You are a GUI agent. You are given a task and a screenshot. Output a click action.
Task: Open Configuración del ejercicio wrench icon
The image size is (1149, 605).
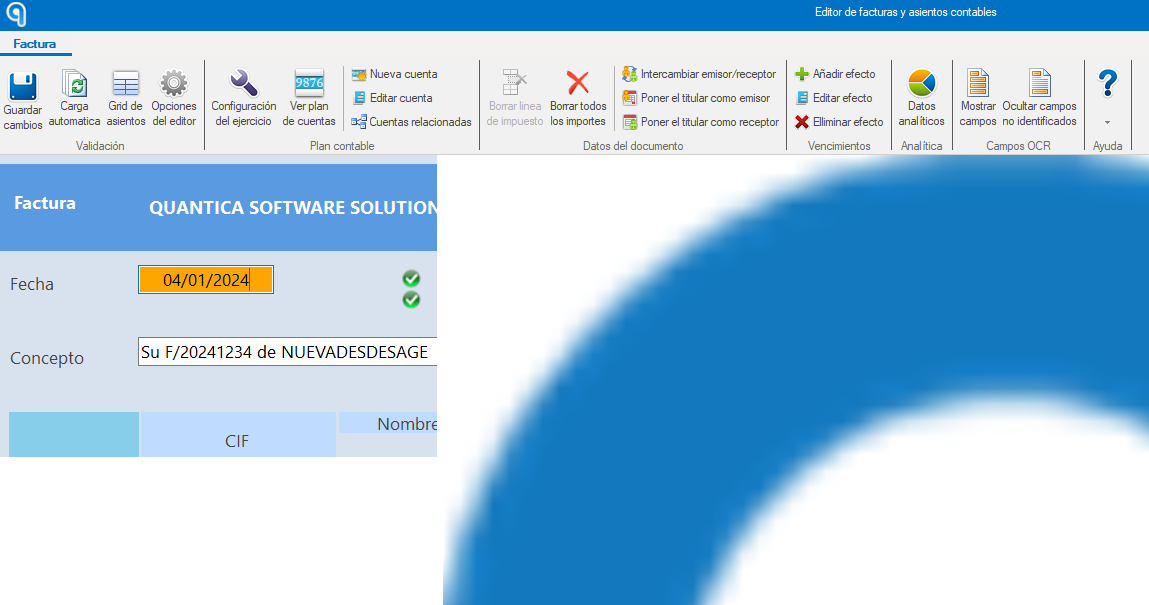pyautogui.click(x=243, y=84)
